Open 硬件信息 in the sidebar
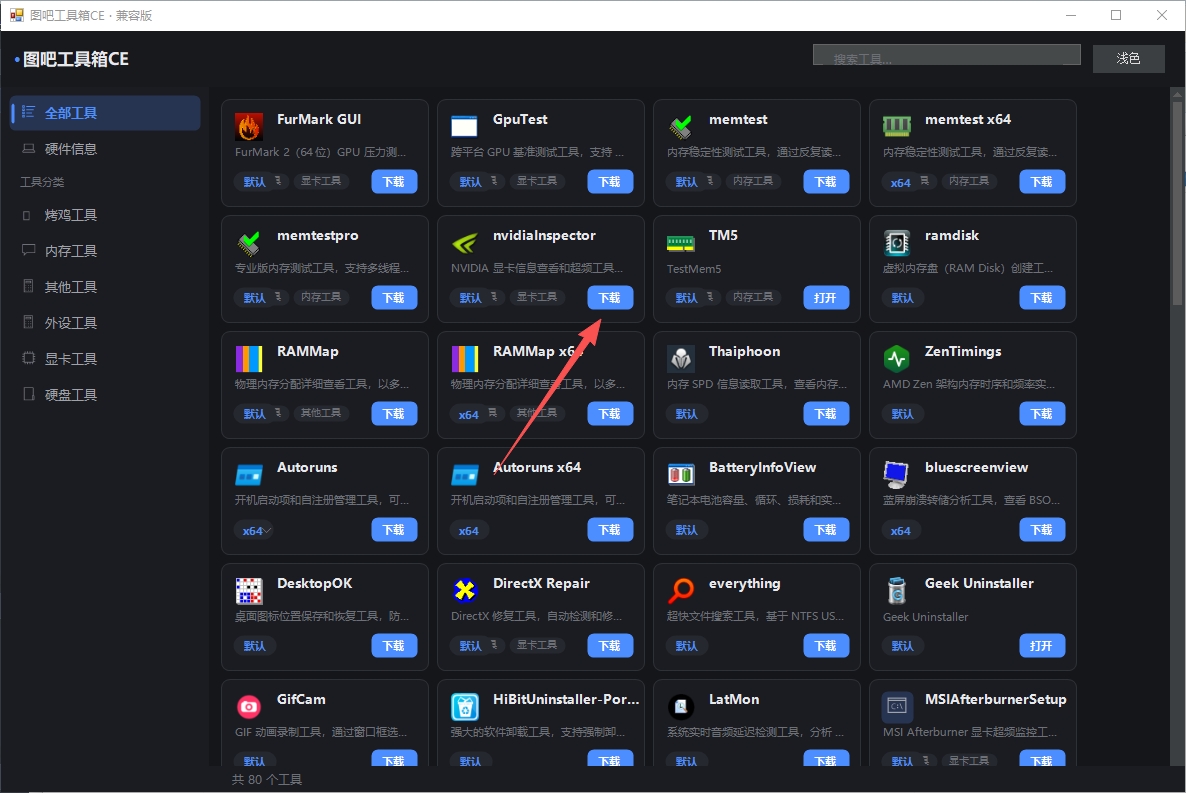This screenshot has height=793, width=1186. coord(105,149)
